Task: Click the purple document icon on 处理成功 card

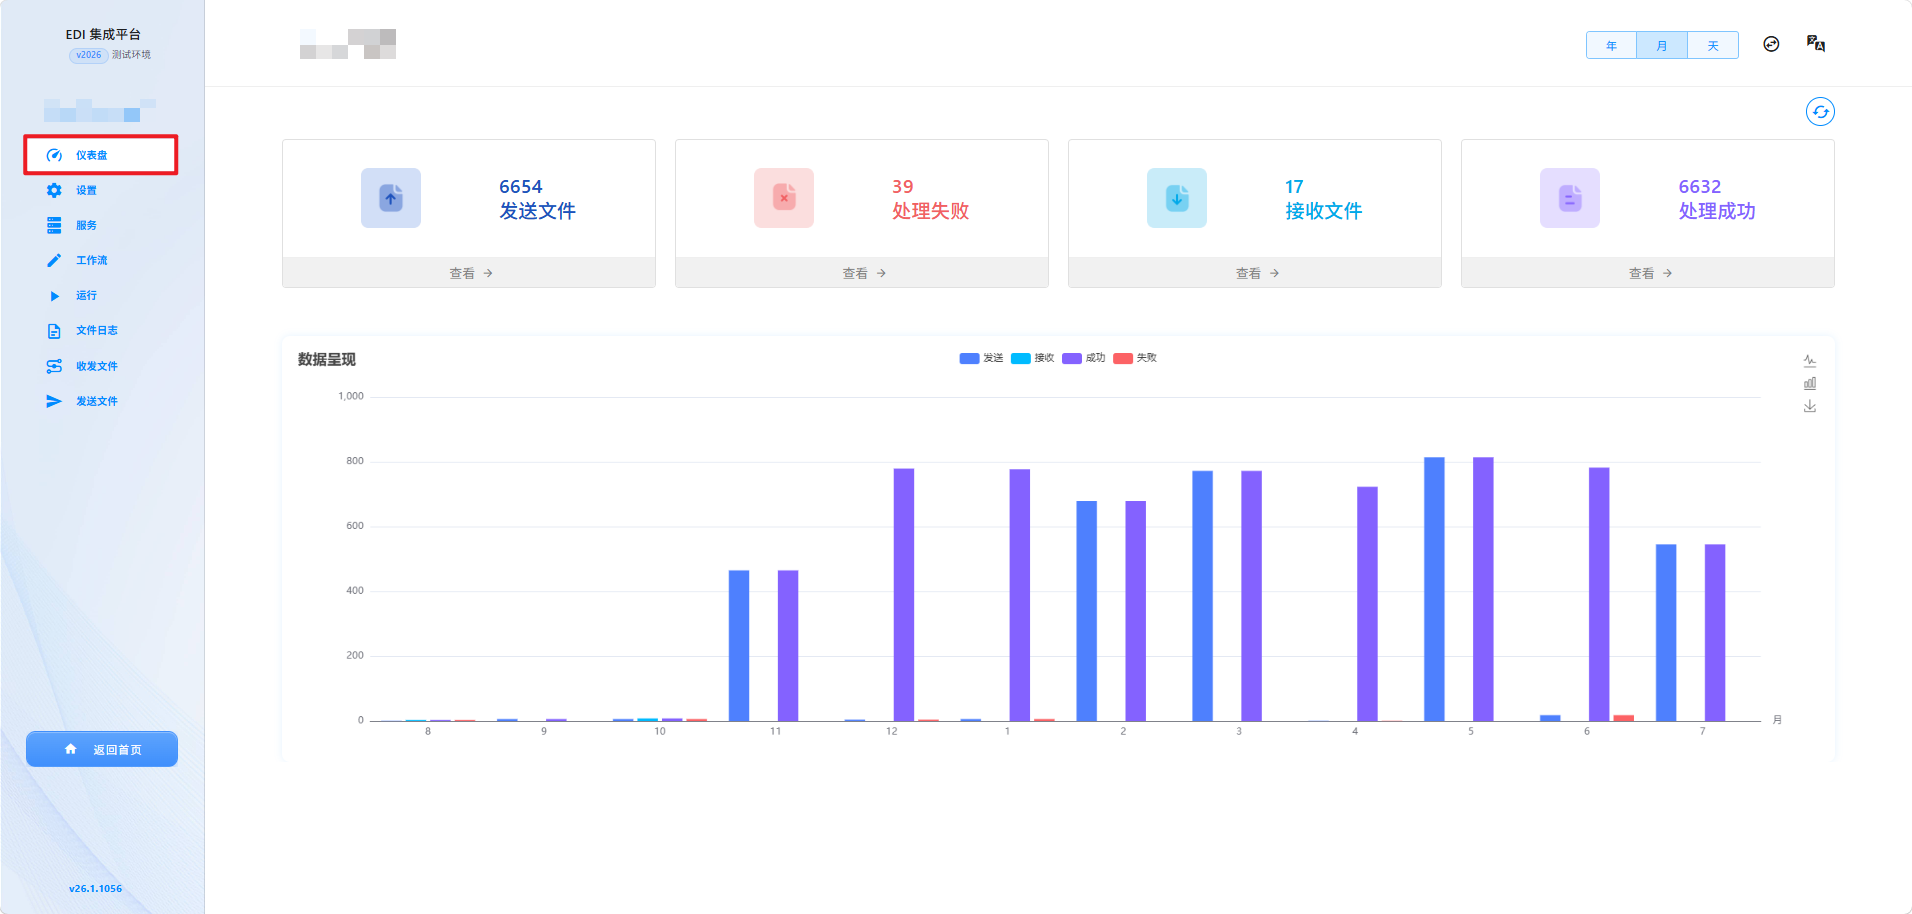Action: tap(1570, 198)
